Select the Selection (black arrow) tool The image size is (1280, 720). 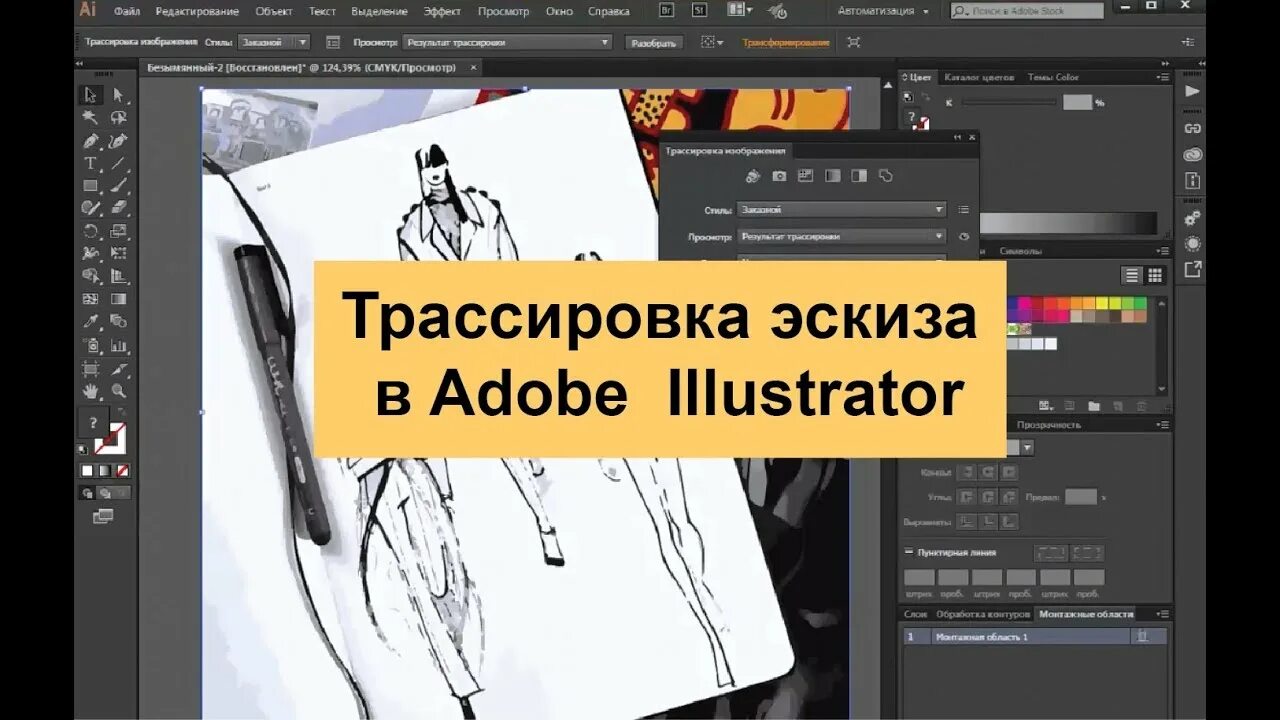pos(91,95)
